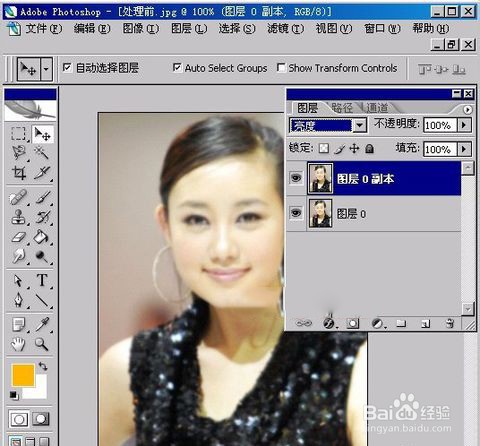Click the 不透明度 100% input field
The height and width of the screenshot is (446, 480).
click(440, 125)
